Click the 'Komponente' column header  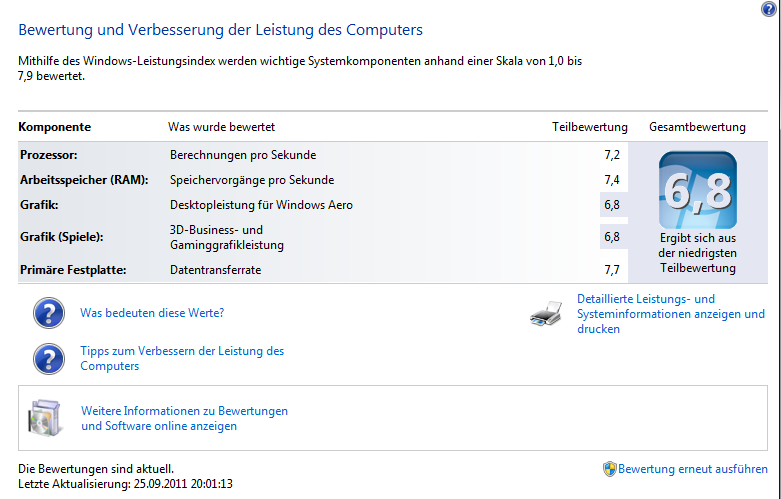click(x=54, y=127)
